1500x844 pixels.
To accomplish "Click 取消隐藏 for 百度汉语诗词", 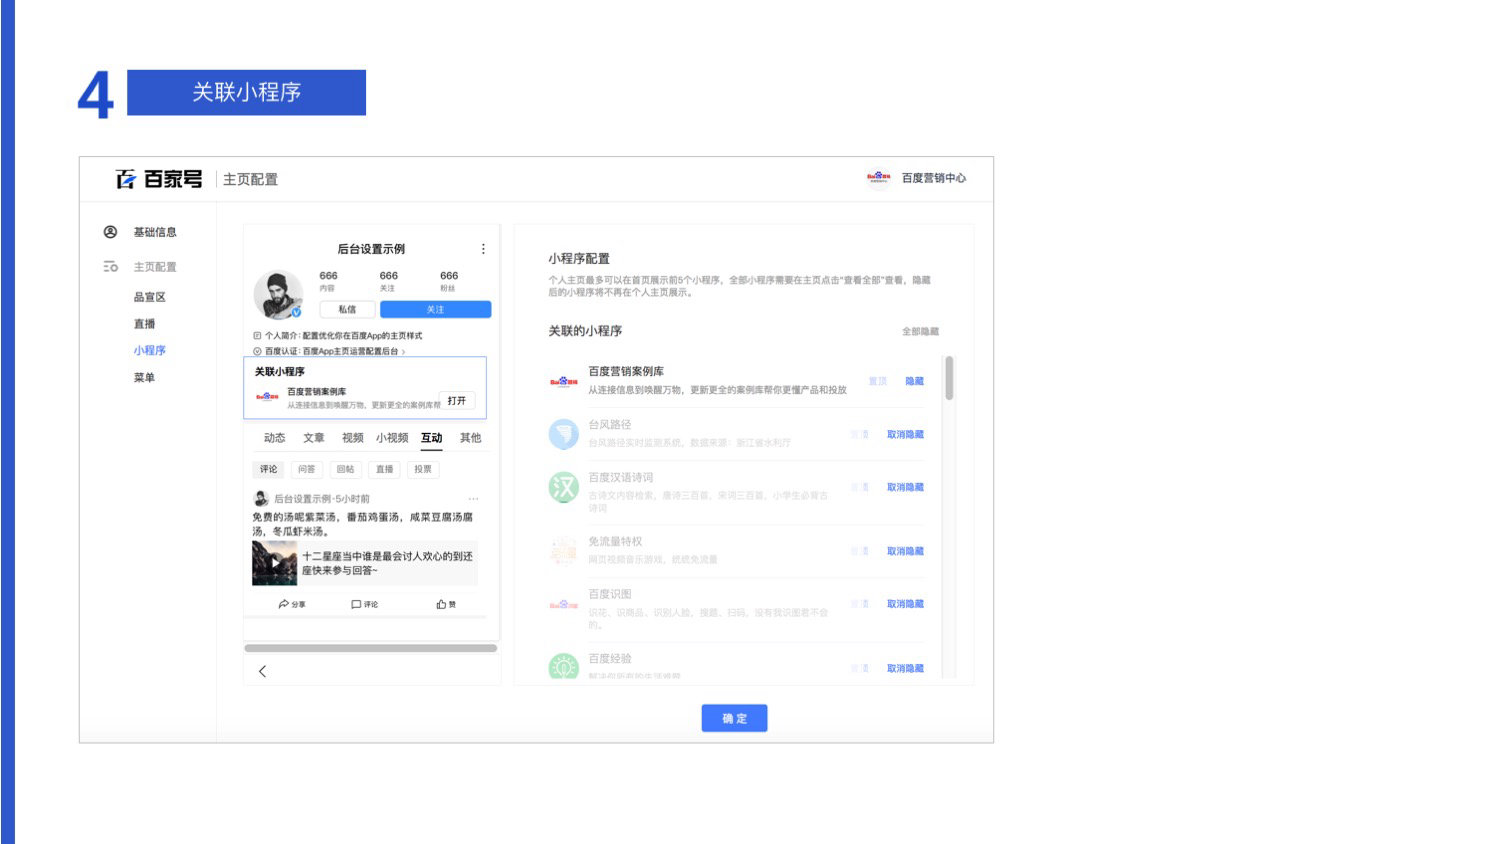I will [906, 487].
